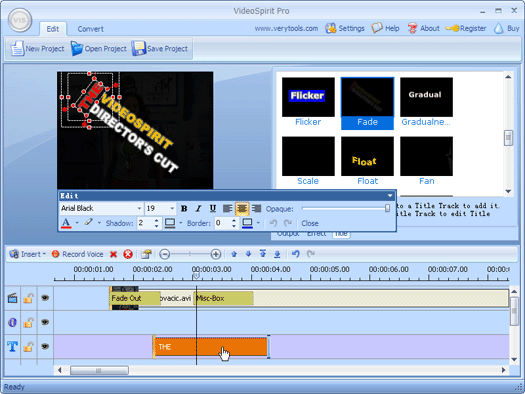Viewport: 525px width, 394px height.
Task: Open Settings
Action: [x=345, y=28]
